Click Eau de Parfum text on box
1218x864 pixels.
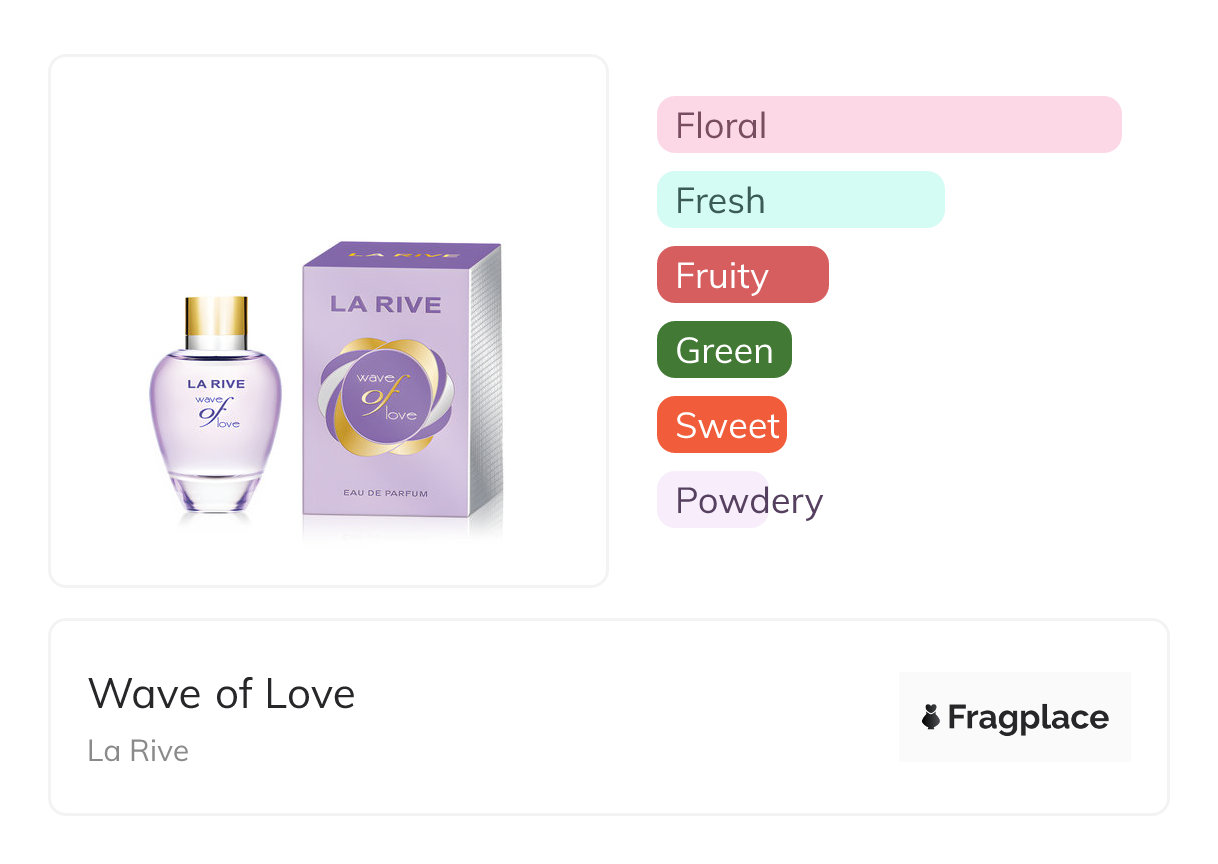(385, 493)
